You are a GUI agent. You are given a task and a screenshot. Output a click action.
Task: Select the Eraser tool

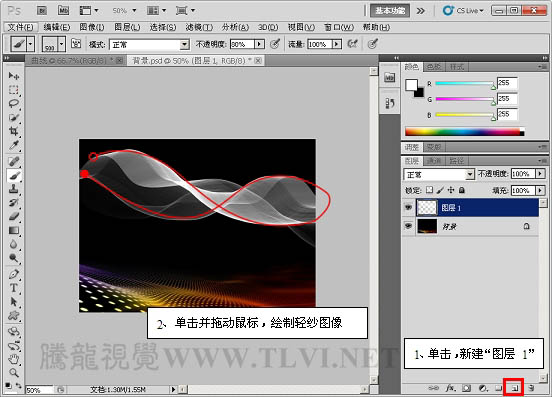click(x=14, y=216)
